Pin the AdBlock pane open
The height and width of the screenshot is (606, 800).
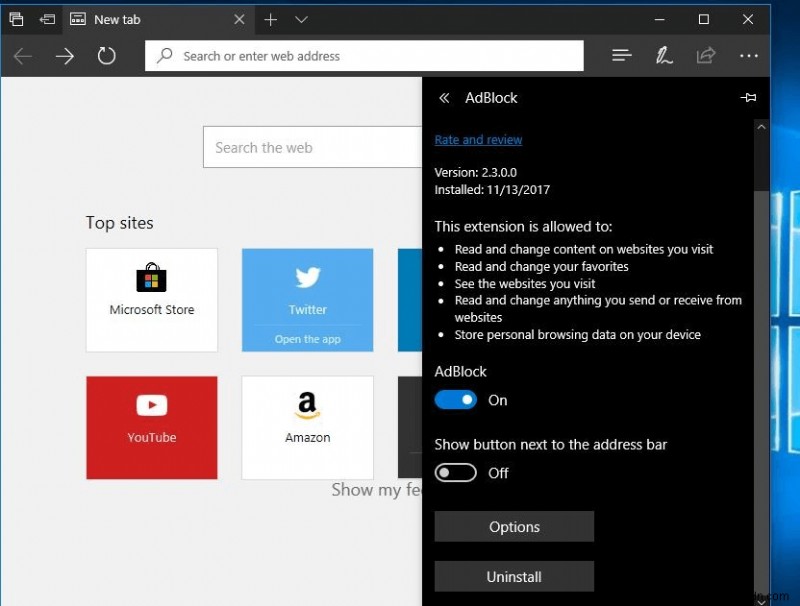[x=748, y=97]
